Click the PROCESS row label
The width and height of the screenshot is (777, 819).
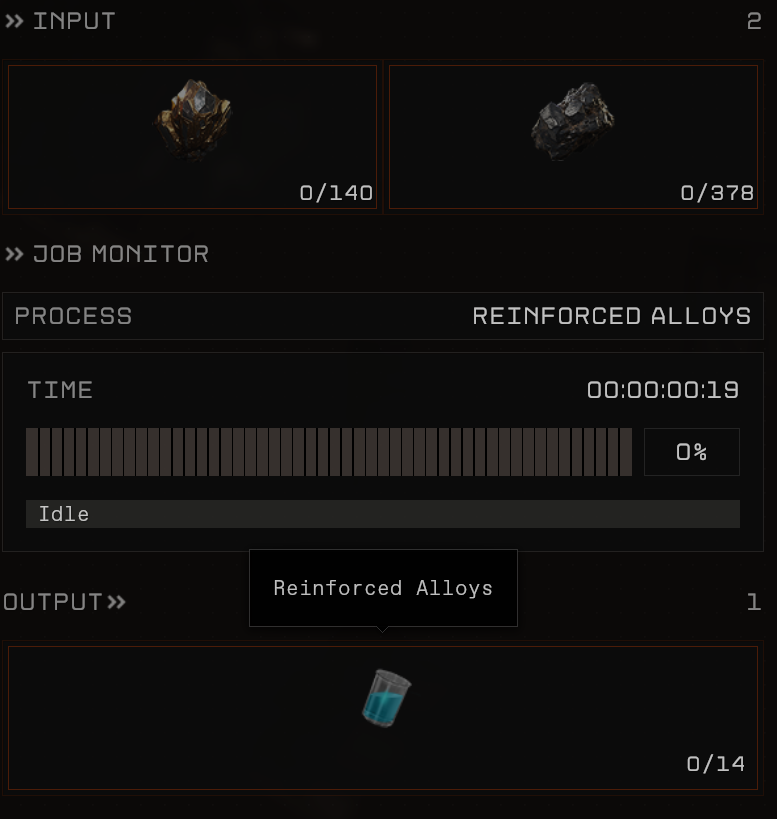pos(73,316)
